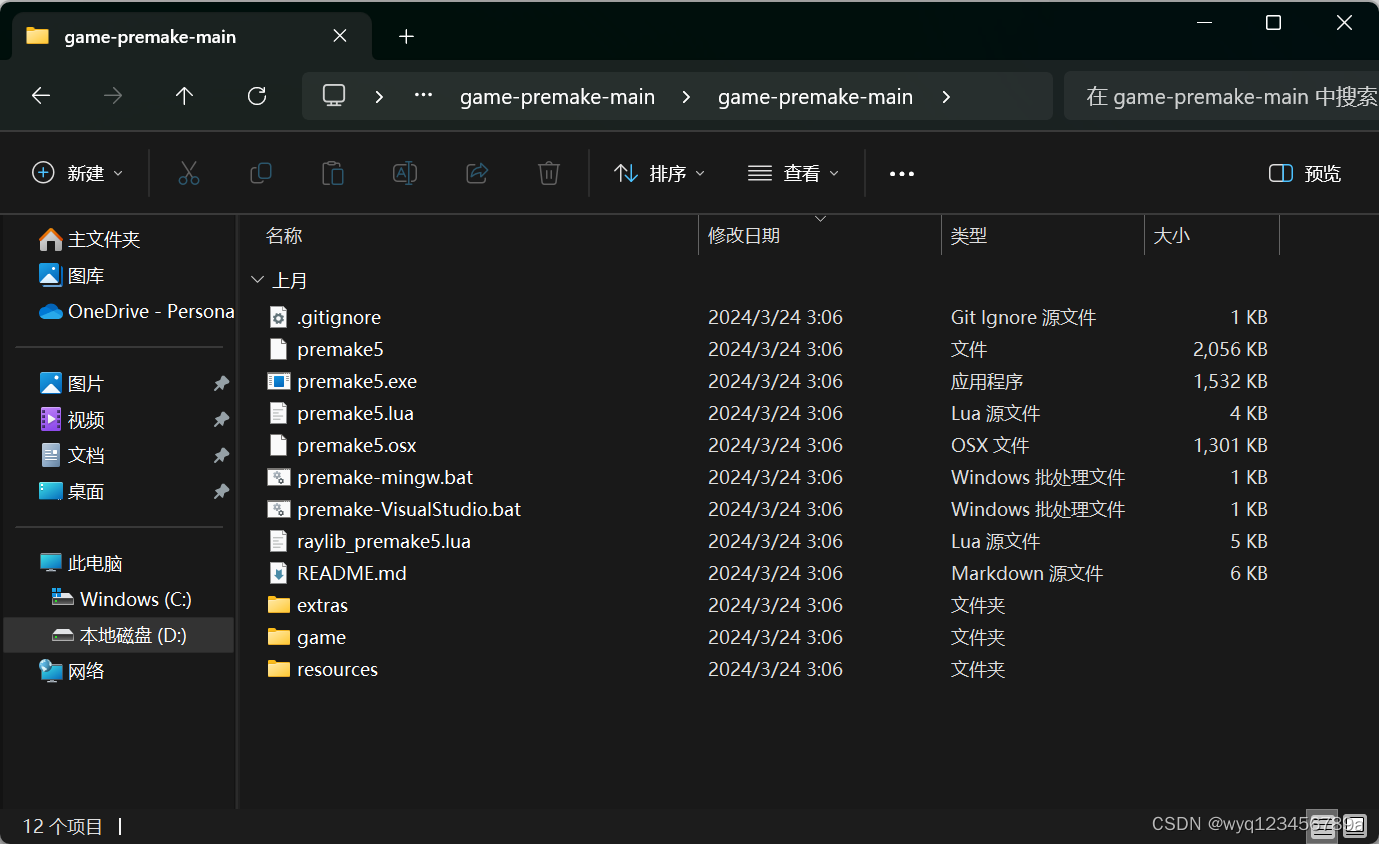Select premake-VisualStudio.bat file name

pos(409,509)
